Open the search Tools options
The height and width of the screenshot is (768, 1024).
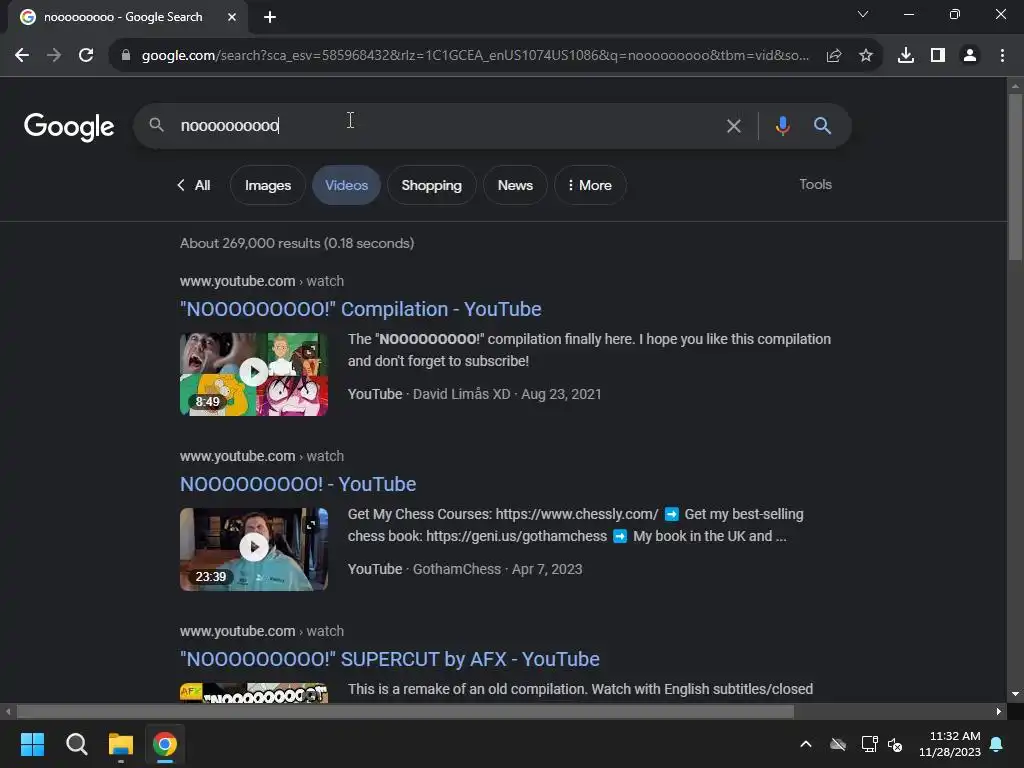[x=816, y=184]
